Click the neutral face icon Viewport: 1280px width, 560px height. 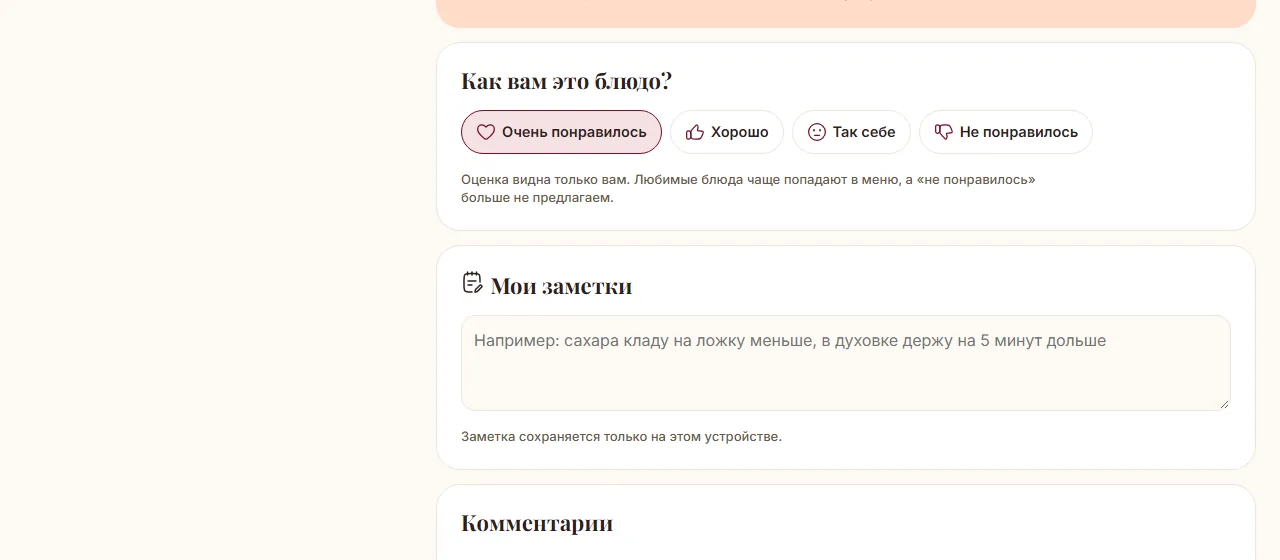[817, 132]
